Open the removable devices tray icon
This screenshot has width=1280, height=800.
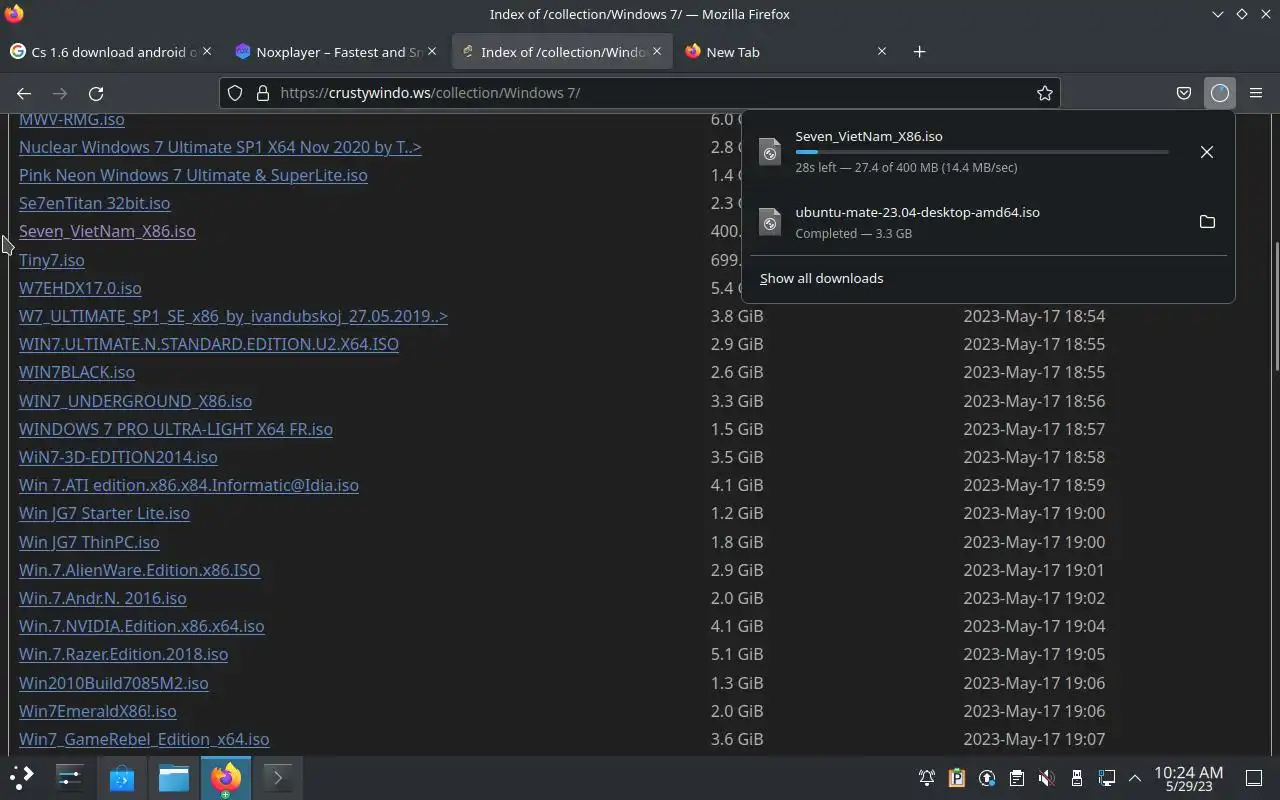(x=1077, y=778)
